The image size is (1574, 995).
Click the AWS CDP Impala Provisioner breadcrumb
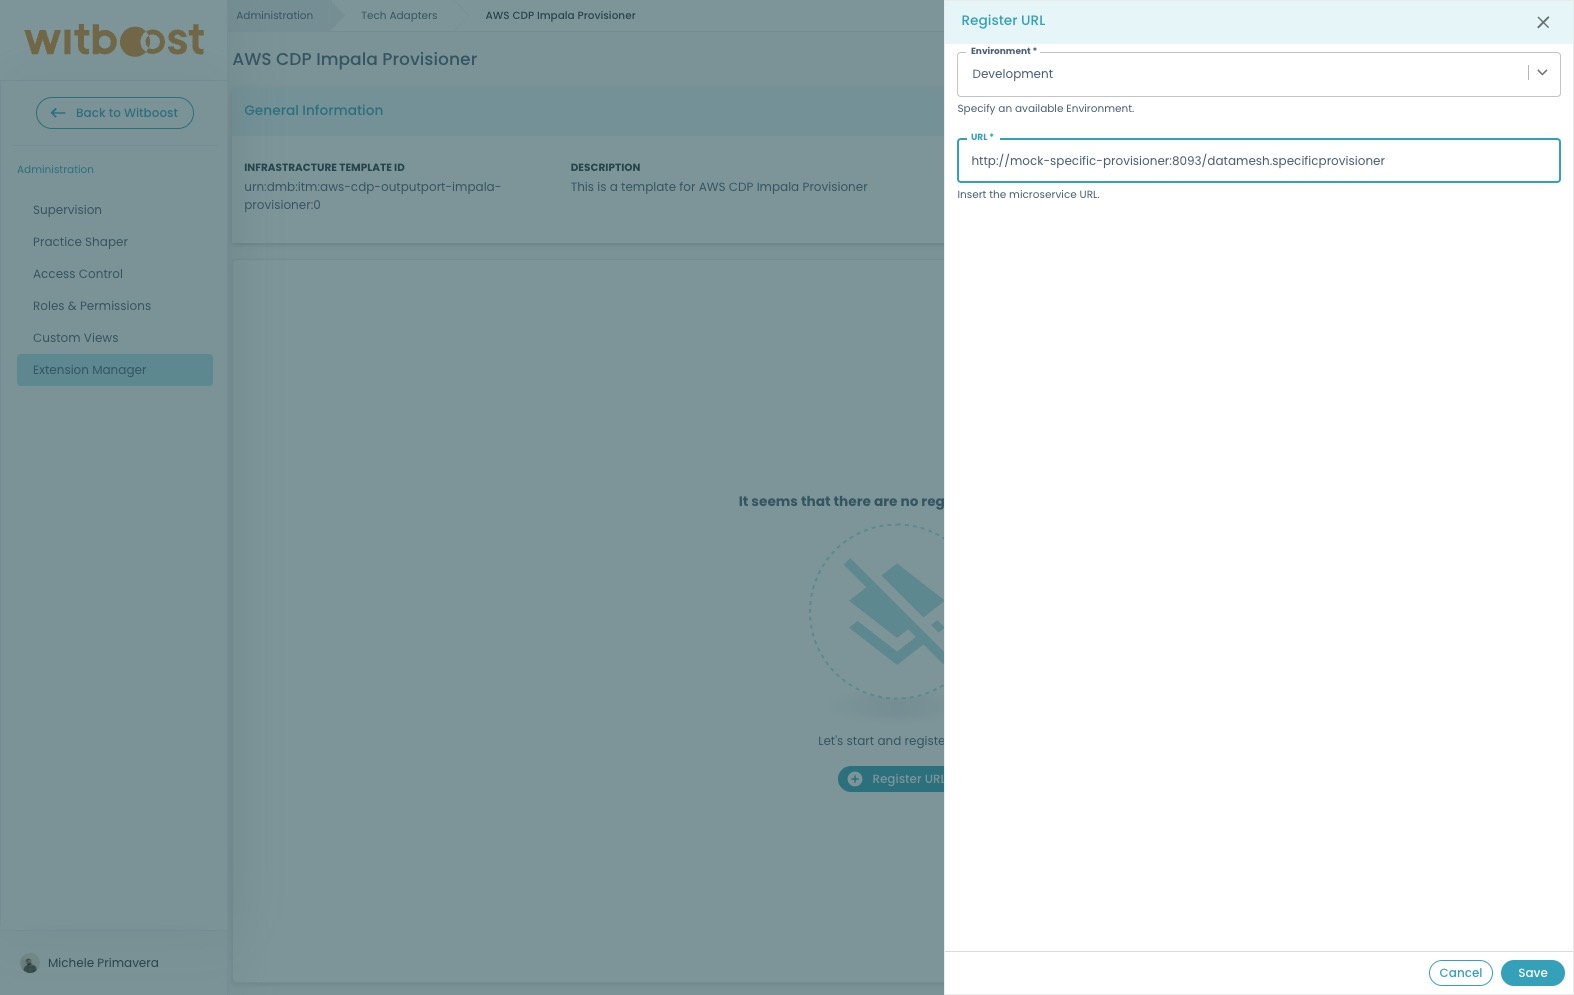pos(560,15)
